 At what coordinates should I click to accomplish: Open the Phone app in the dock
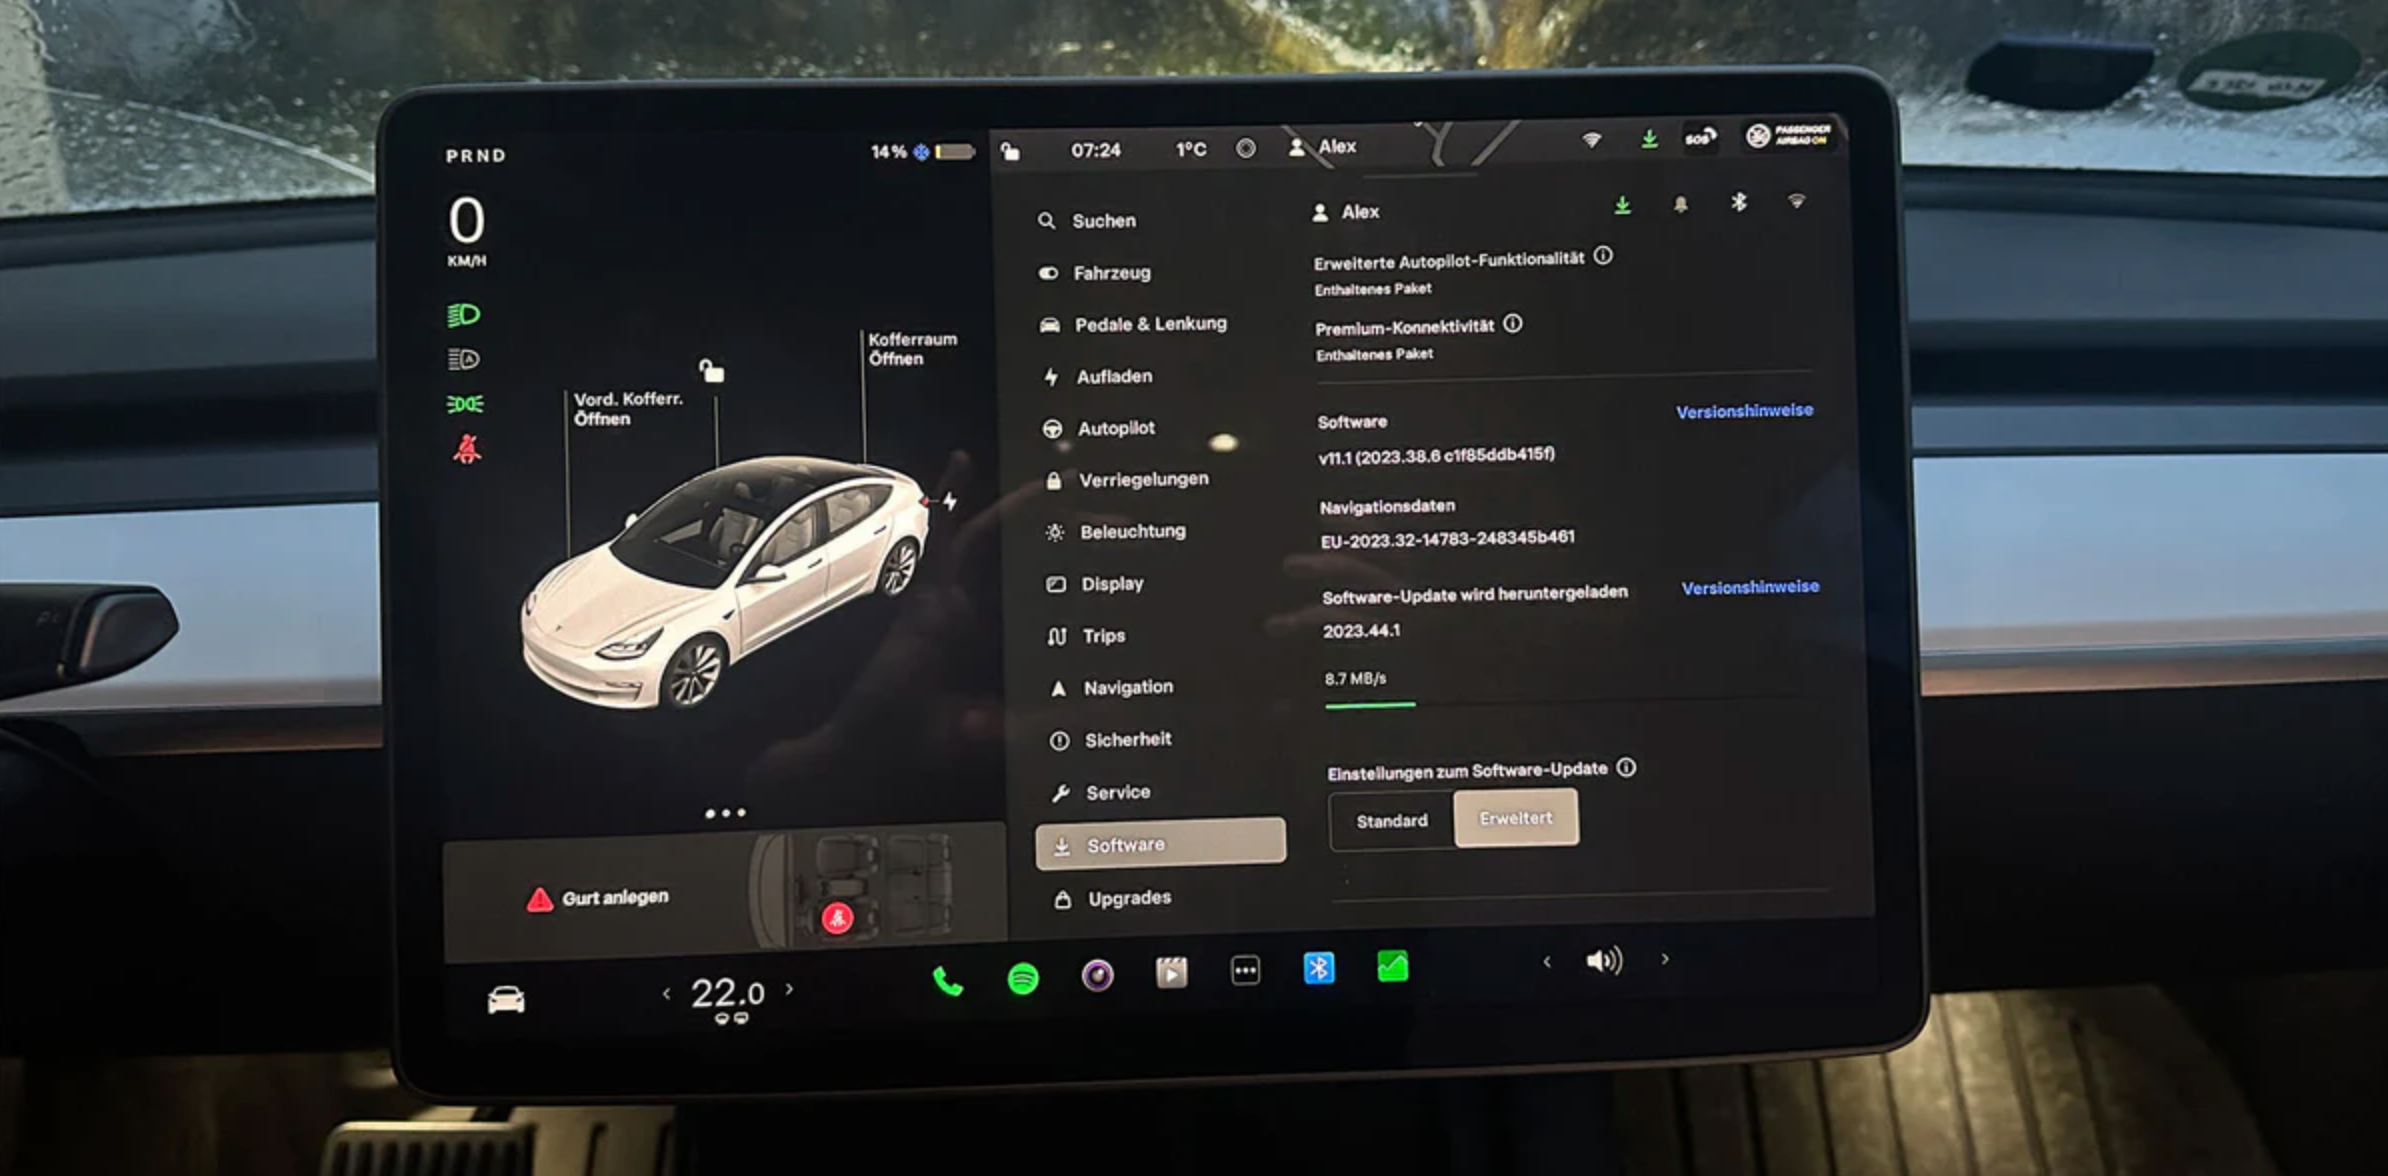coord(947,981)
